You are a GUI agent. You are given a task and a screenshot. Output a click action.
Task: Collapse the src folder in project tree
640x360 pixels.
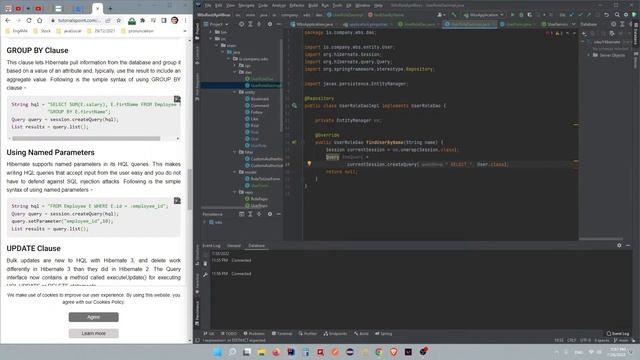[211, 39]
